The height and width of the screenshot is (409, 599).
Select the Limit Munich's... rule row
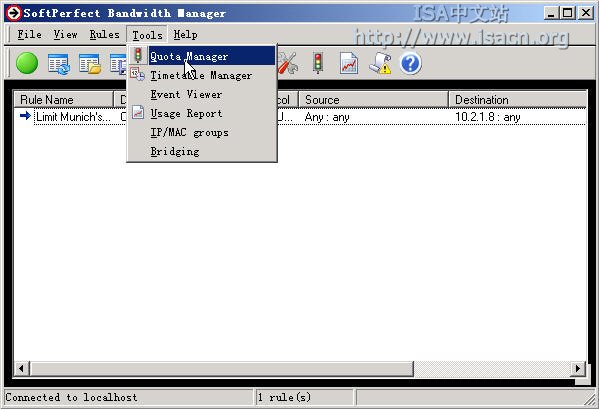(300, 116)
